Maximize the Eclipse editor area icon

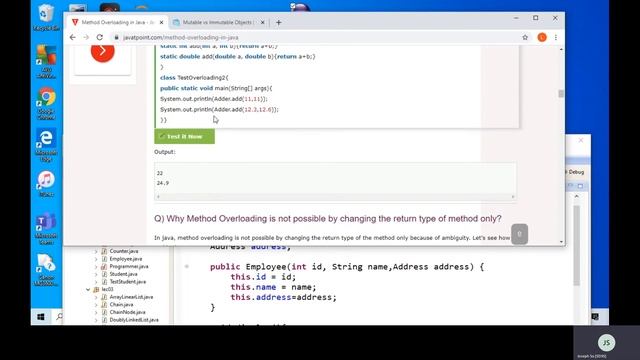[580, 186]
